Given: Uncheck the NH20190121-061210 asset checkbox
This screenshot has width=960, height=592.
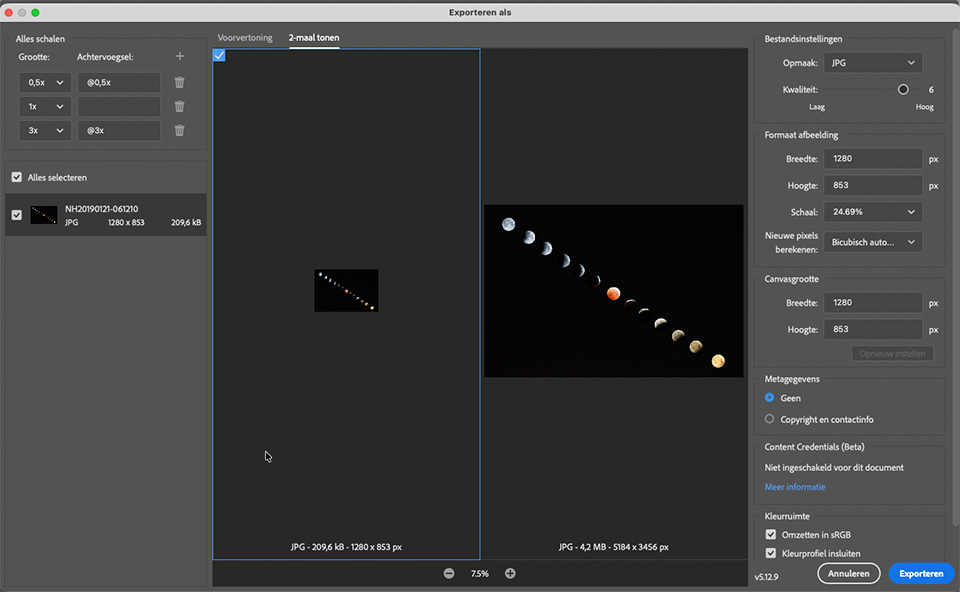Looking at the screenshot, I should click(16, 215).
